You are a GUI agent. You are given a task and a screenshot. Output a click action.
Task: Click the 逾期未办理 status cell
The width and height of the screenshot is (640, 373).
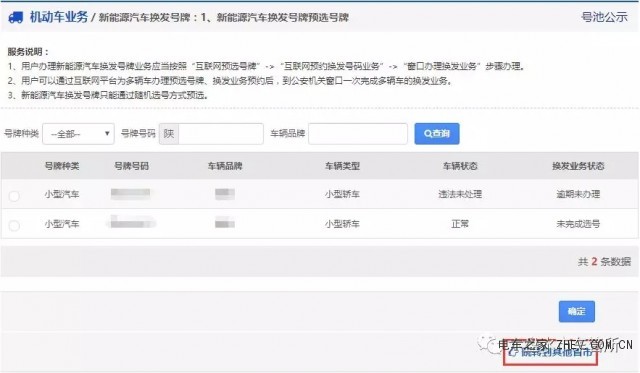point(578,194)
